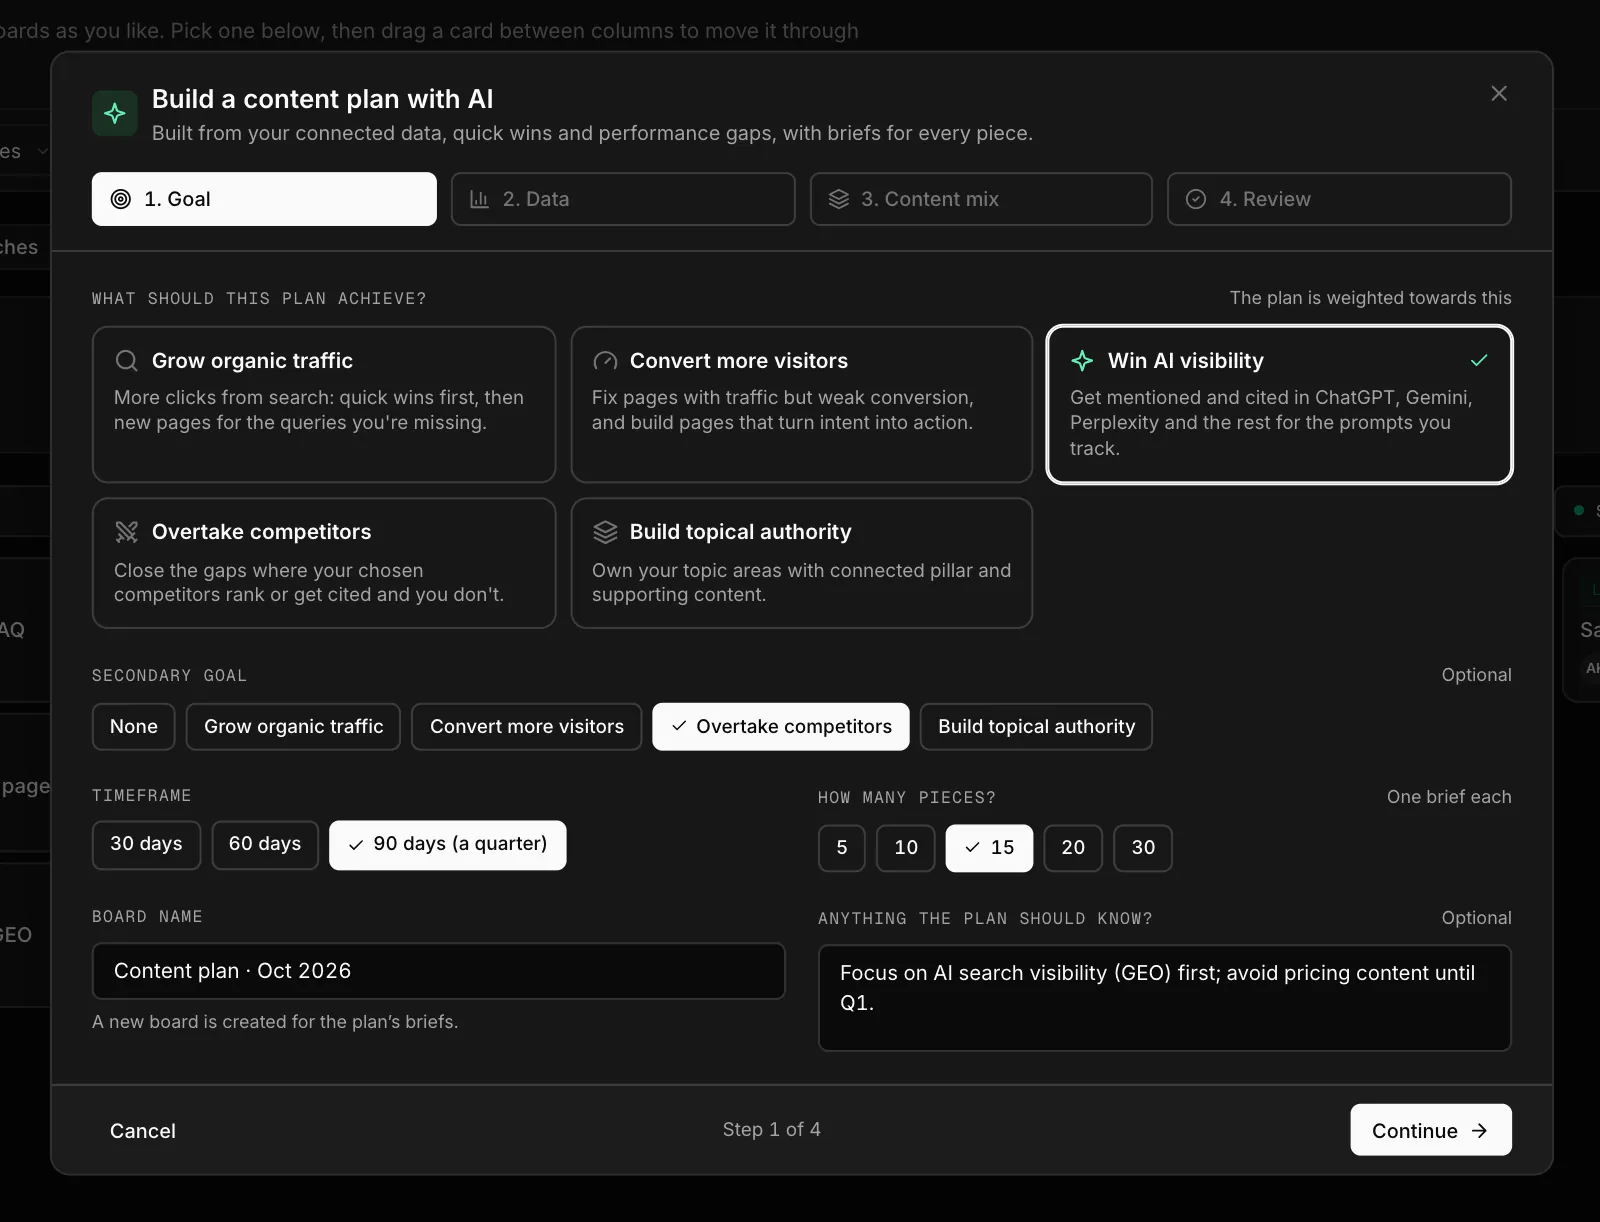Click Continue to next step
1600x1222 pixels.
(1431, 1130)
